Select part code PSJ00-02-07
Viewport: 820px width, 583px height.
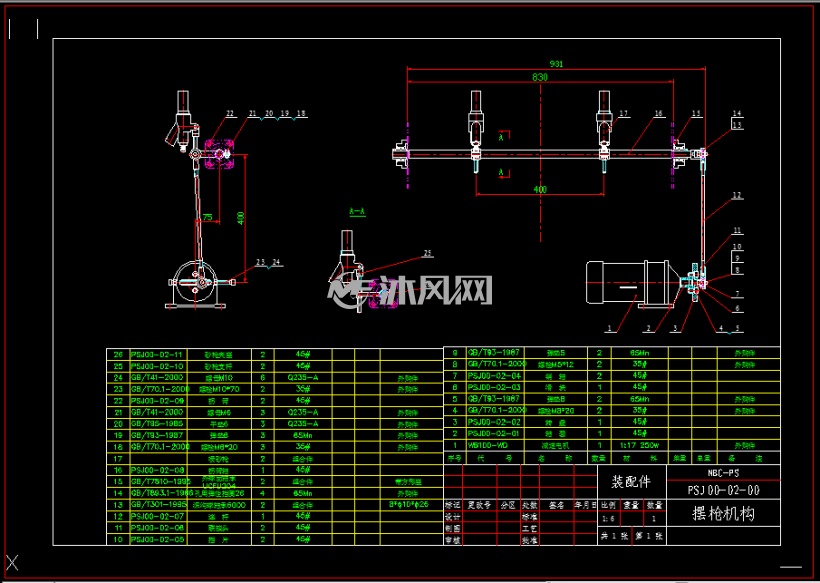(x=157, y=516)
